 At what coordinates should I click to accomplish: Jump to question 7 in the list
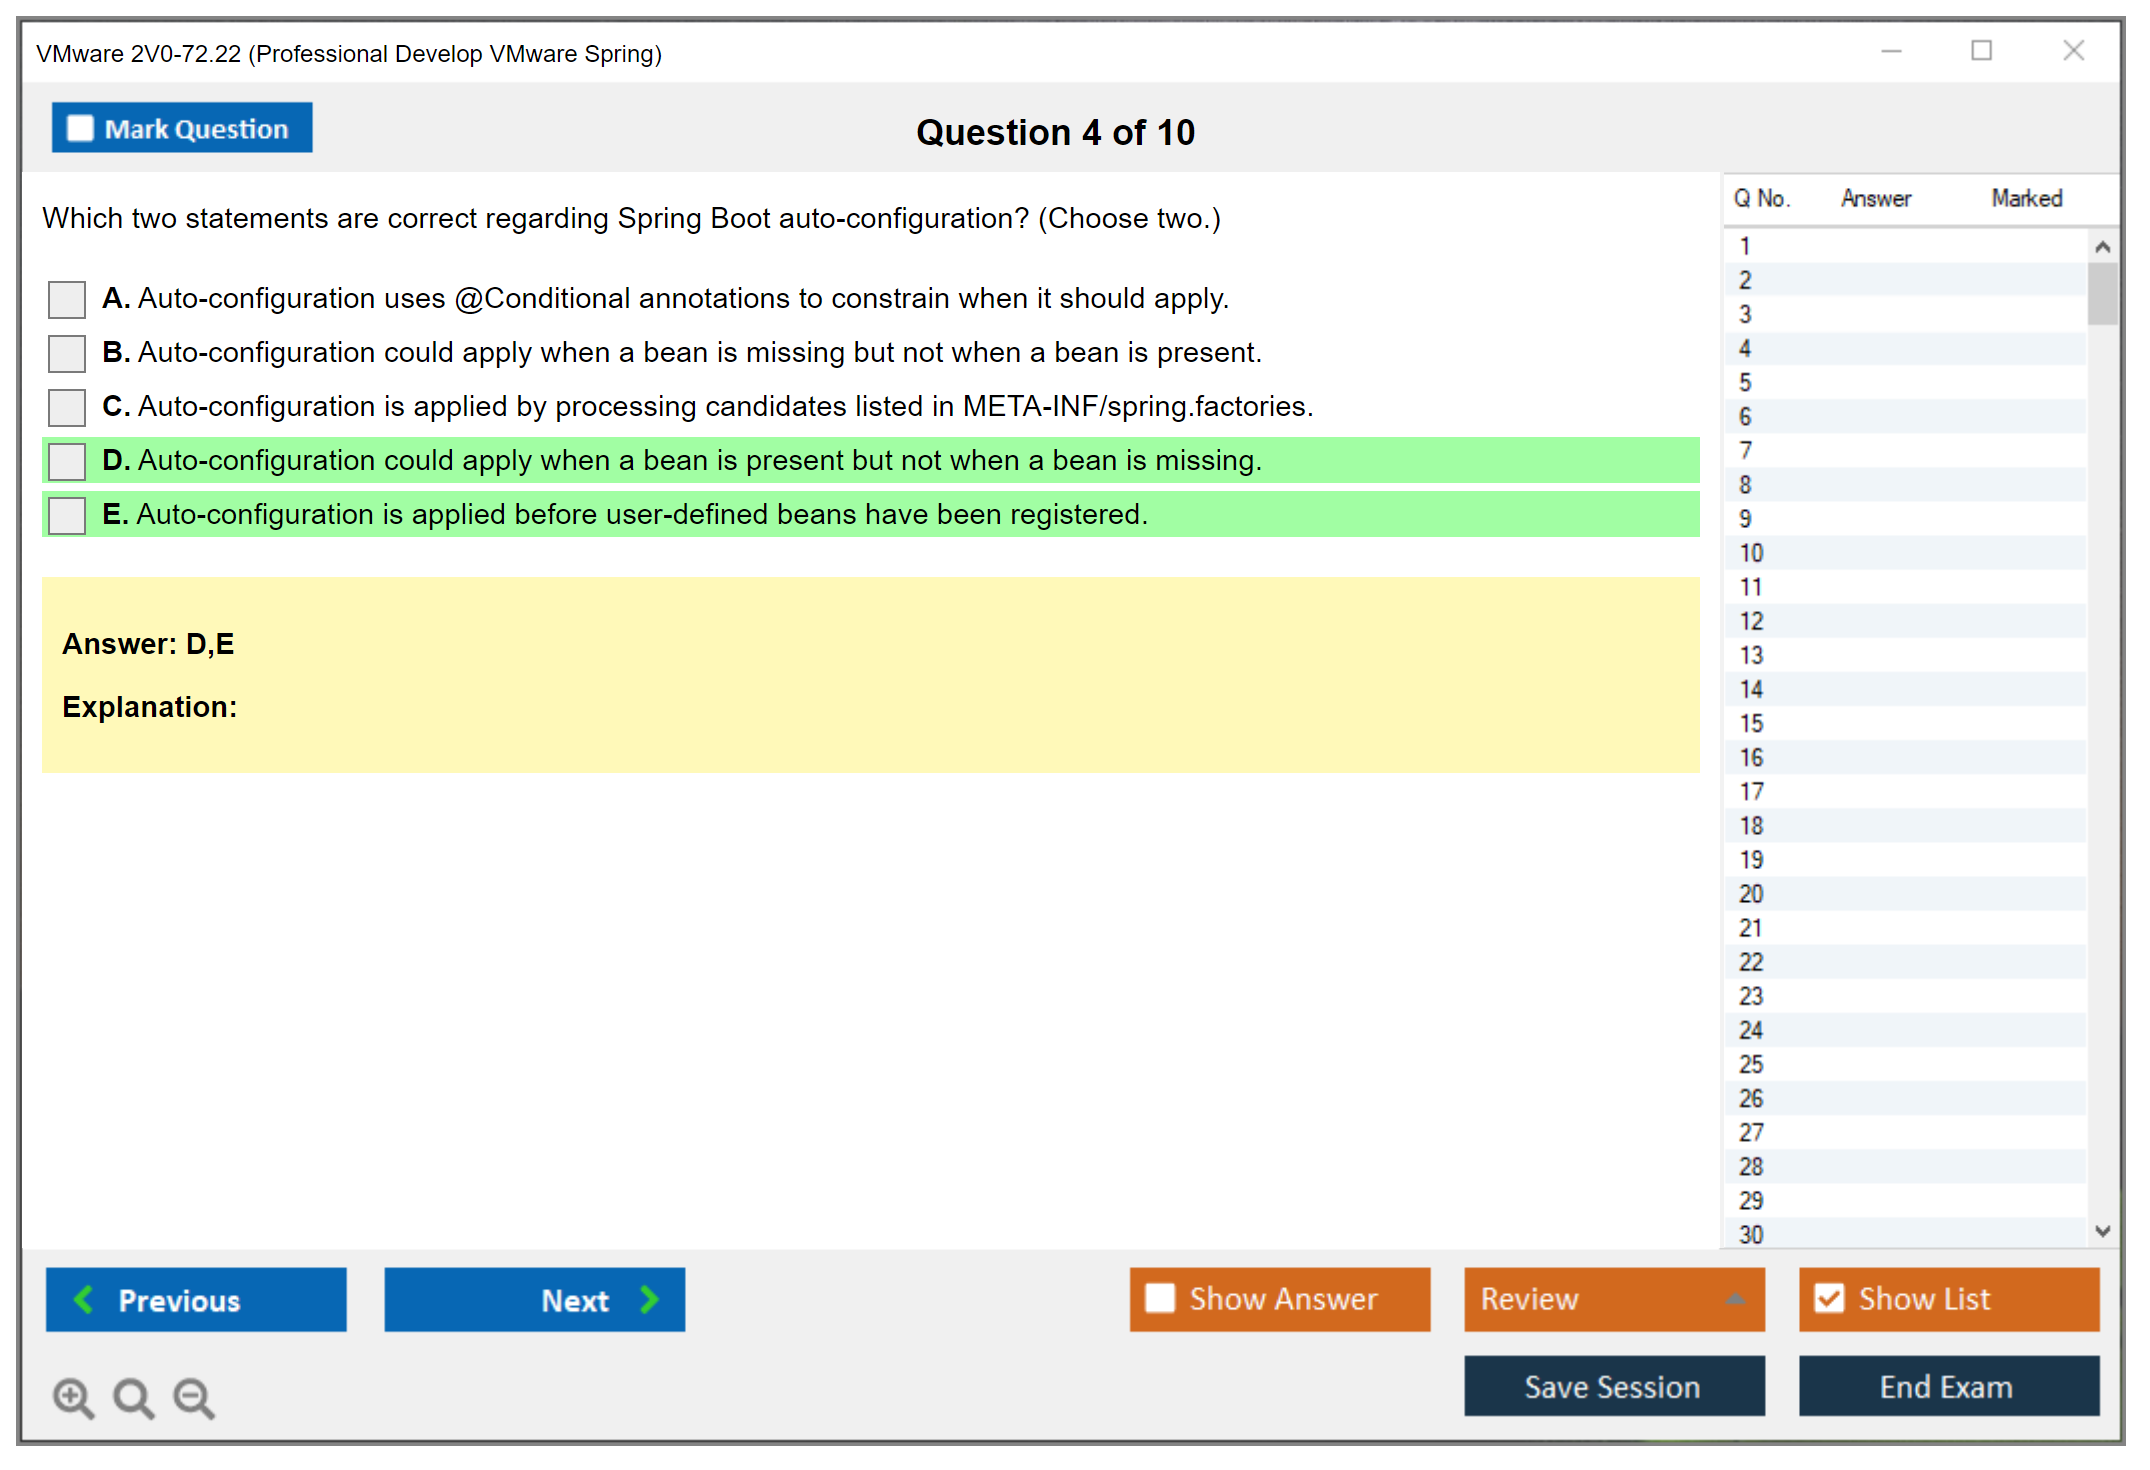(1745, 451)
